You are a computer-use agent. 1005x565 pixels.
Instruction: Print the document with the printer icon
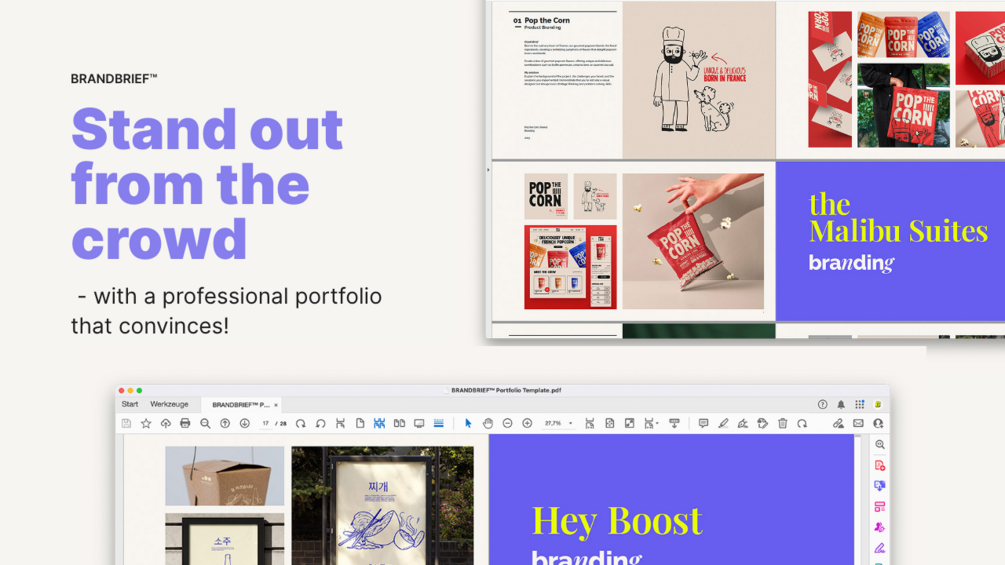185,423
